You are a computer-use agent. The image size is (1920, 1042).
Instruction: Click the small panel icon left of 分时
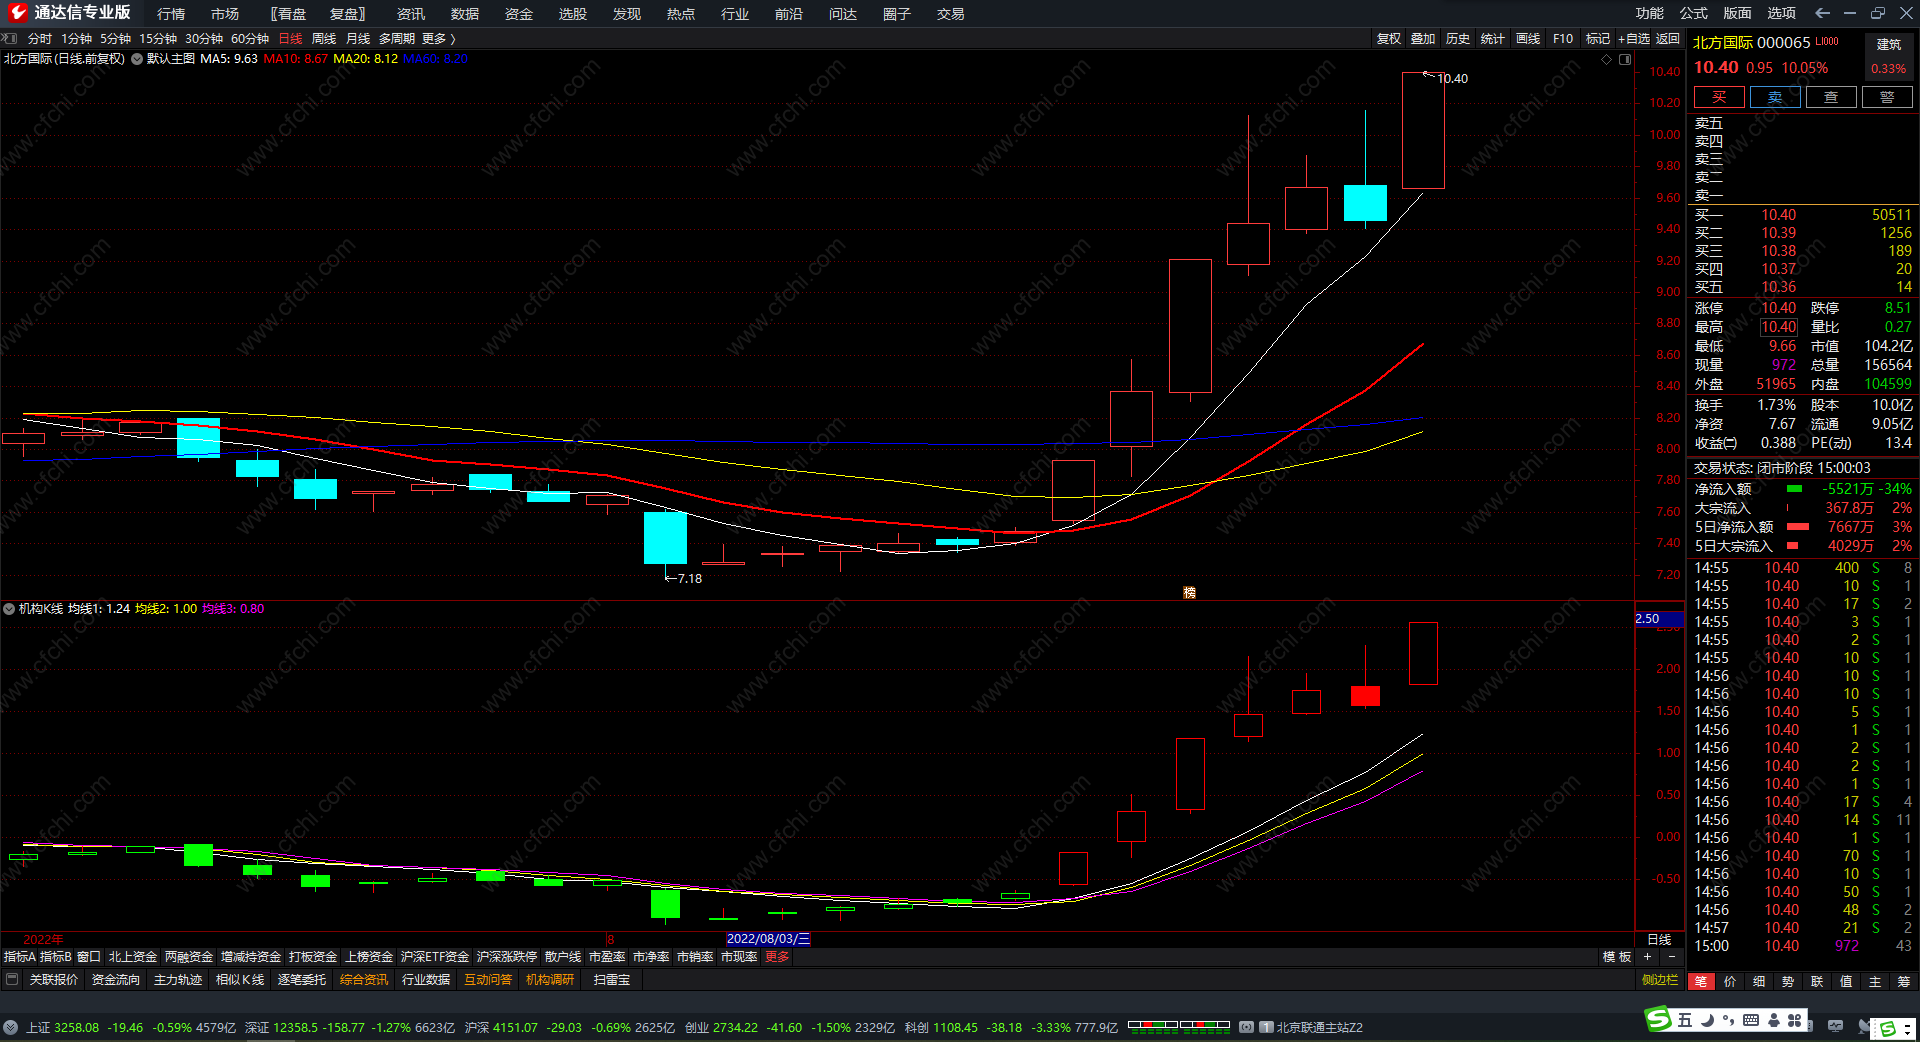(x=10, y=38)
